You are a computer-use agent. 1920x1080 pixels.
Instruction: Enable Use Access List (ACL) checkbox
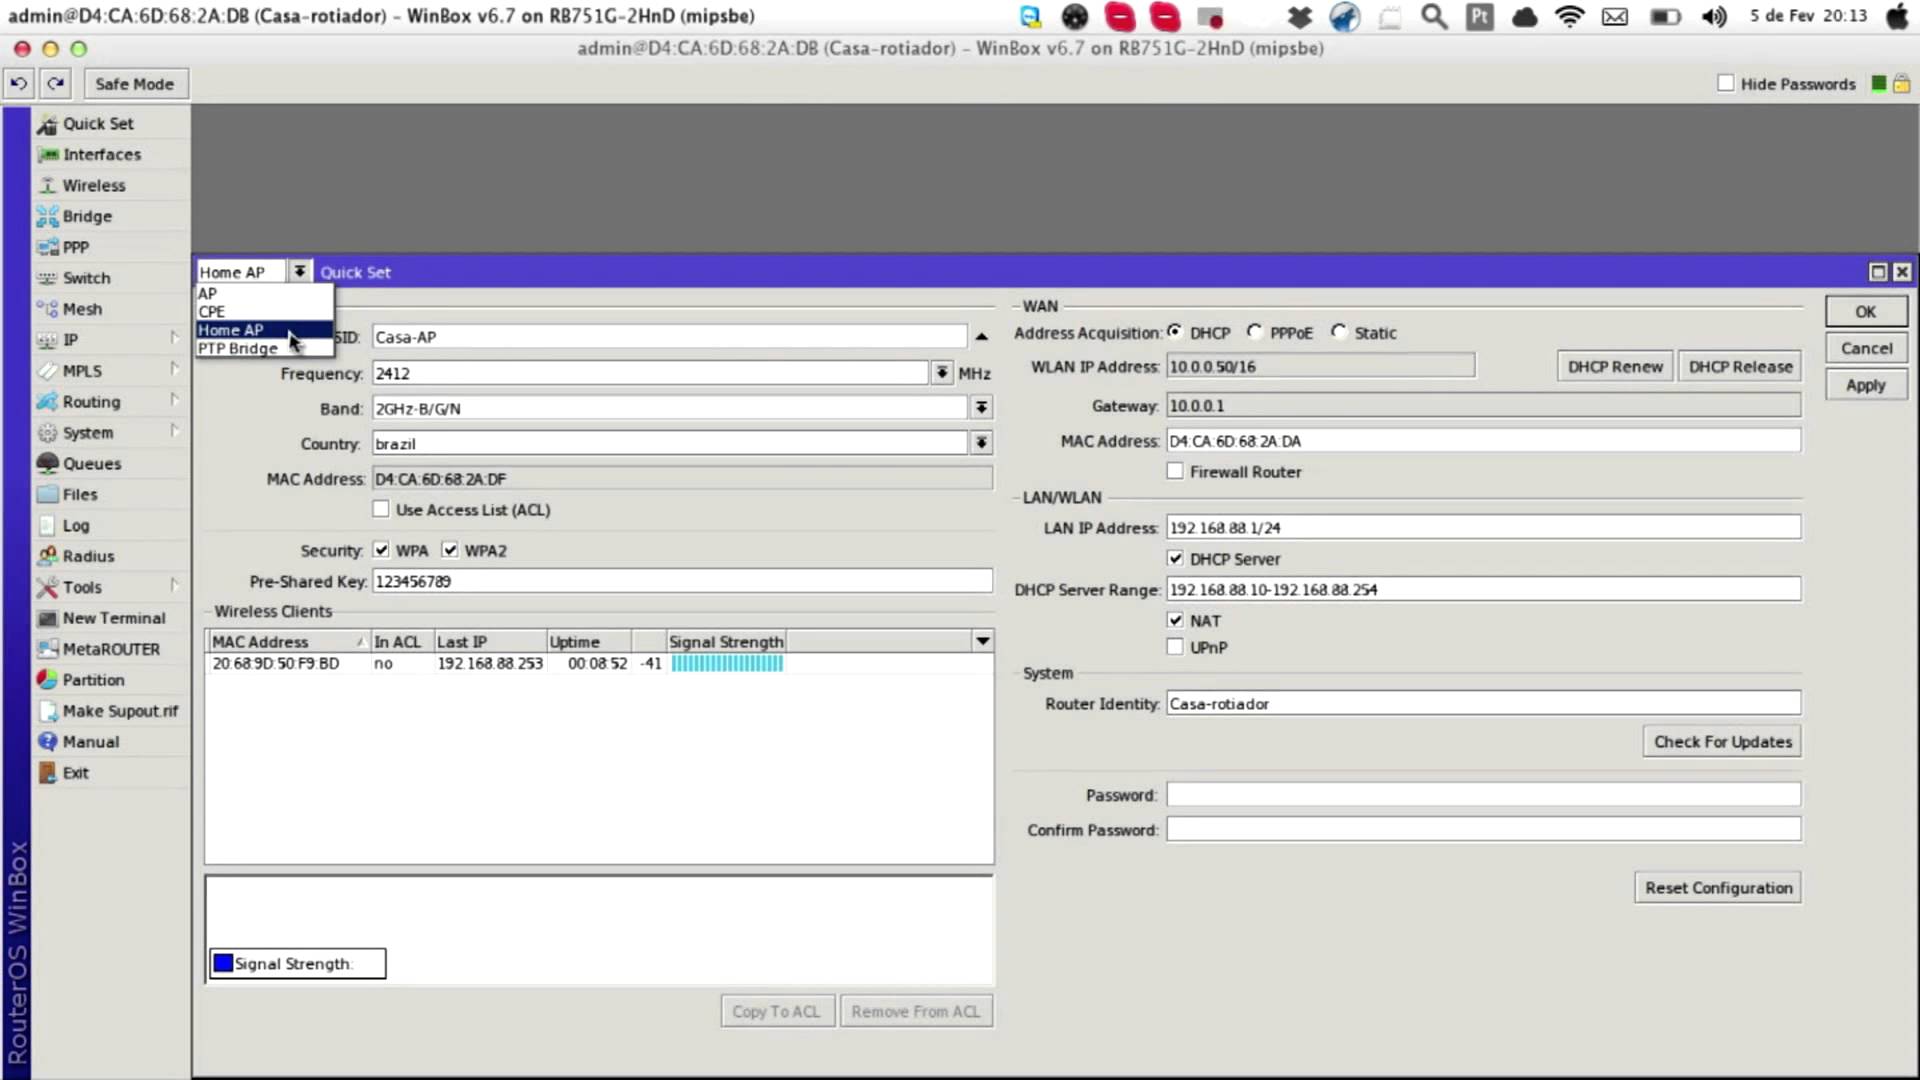pos(381,509)
